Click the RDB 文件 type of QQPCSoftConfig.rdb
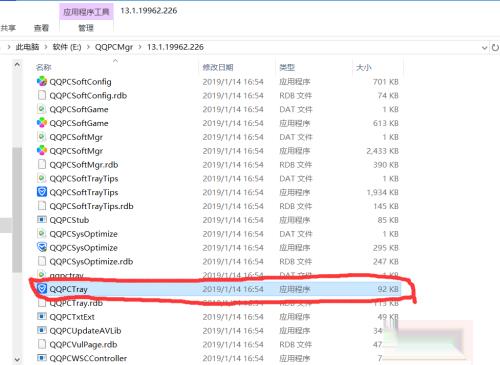 [296, 96]
